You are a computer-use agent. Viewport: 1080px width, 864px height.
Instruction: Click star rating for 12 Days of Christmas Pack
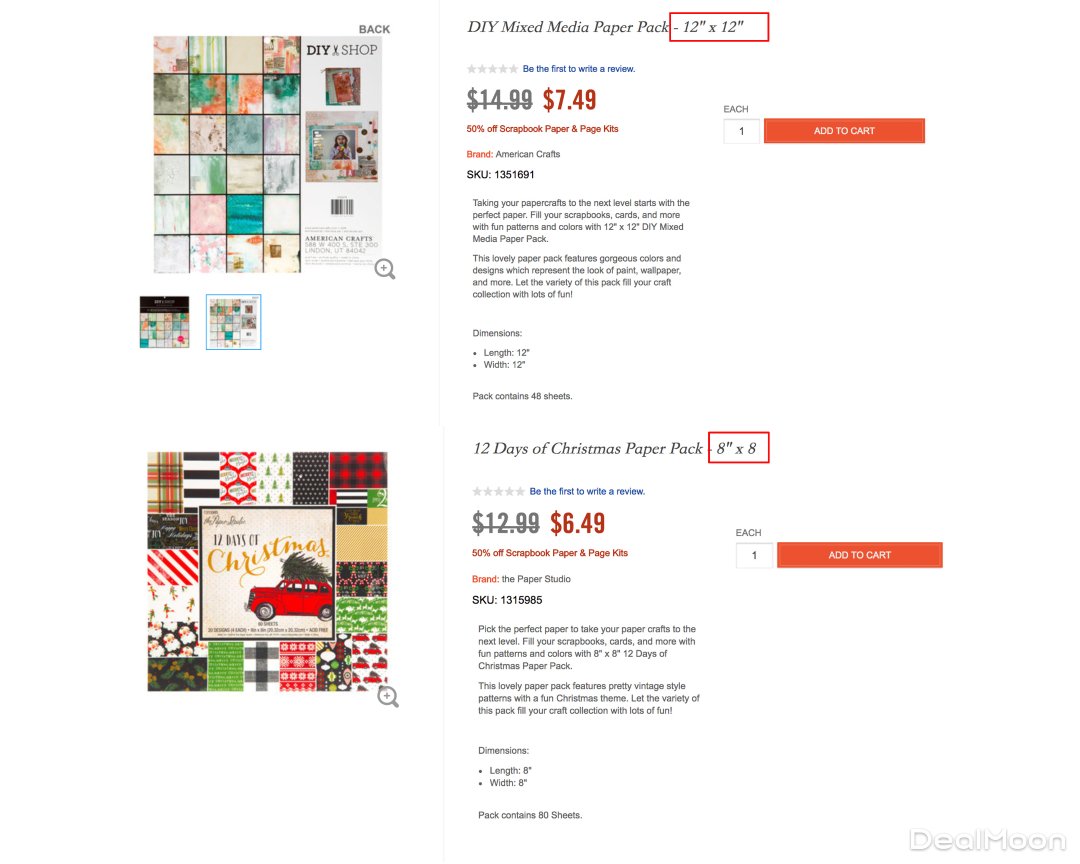(x=498, y=491)
